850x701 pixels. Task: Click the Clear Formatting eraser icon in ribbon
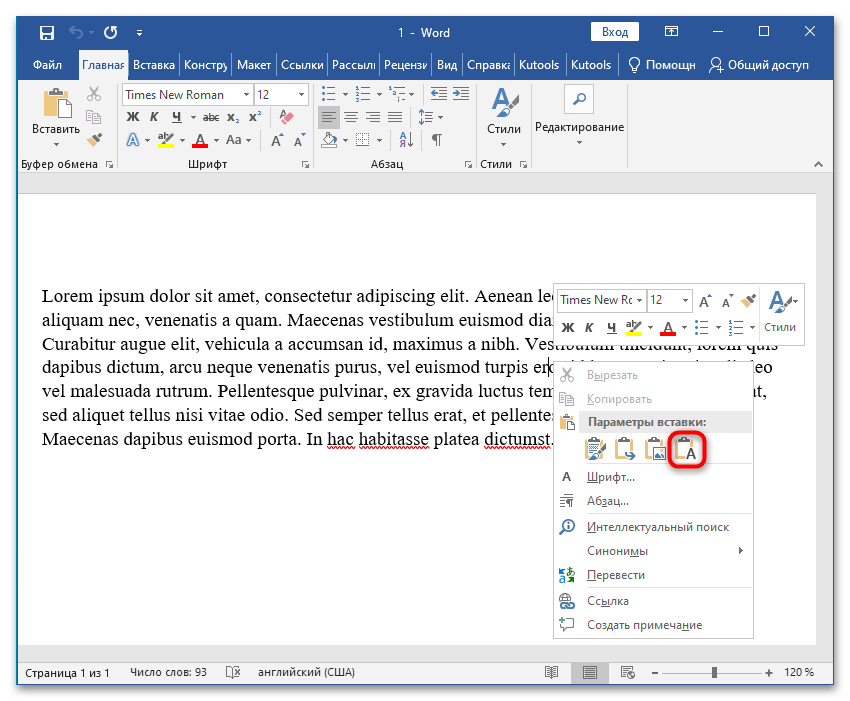[x=287, y=118]
